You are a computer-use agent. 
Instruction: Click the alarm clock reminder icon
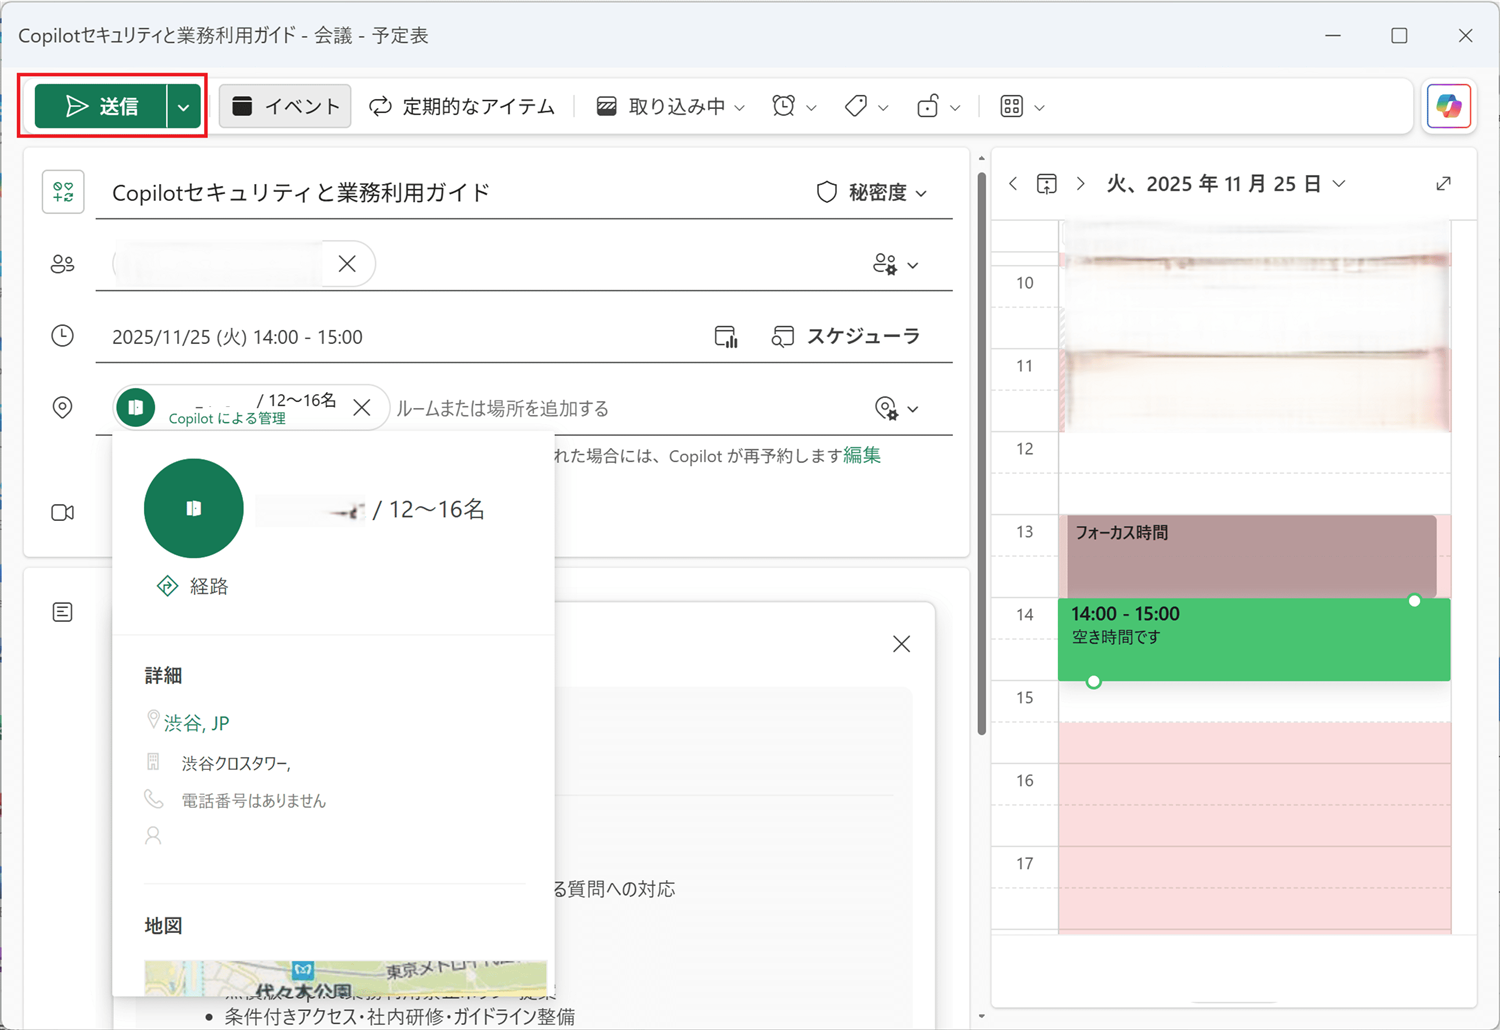[x=784, y=106]
